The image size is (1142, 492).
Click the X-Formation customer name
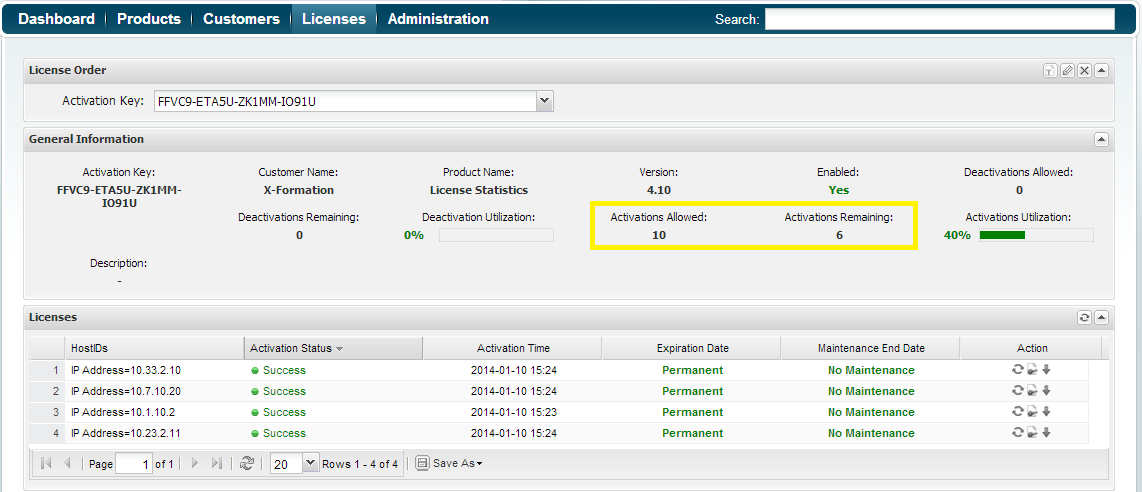coord(299,190)
